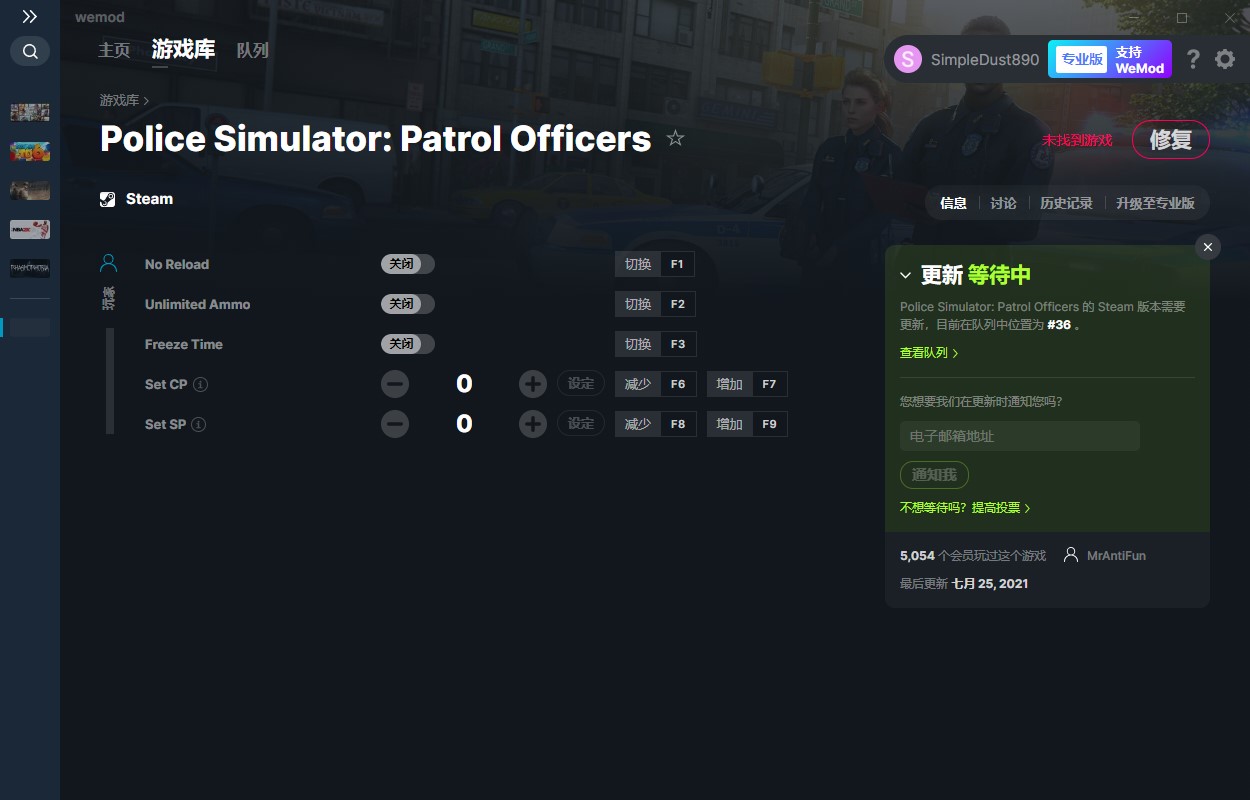Toggle the Freeze Time switch
The image size is (1250, 800).
pos(408,344)
